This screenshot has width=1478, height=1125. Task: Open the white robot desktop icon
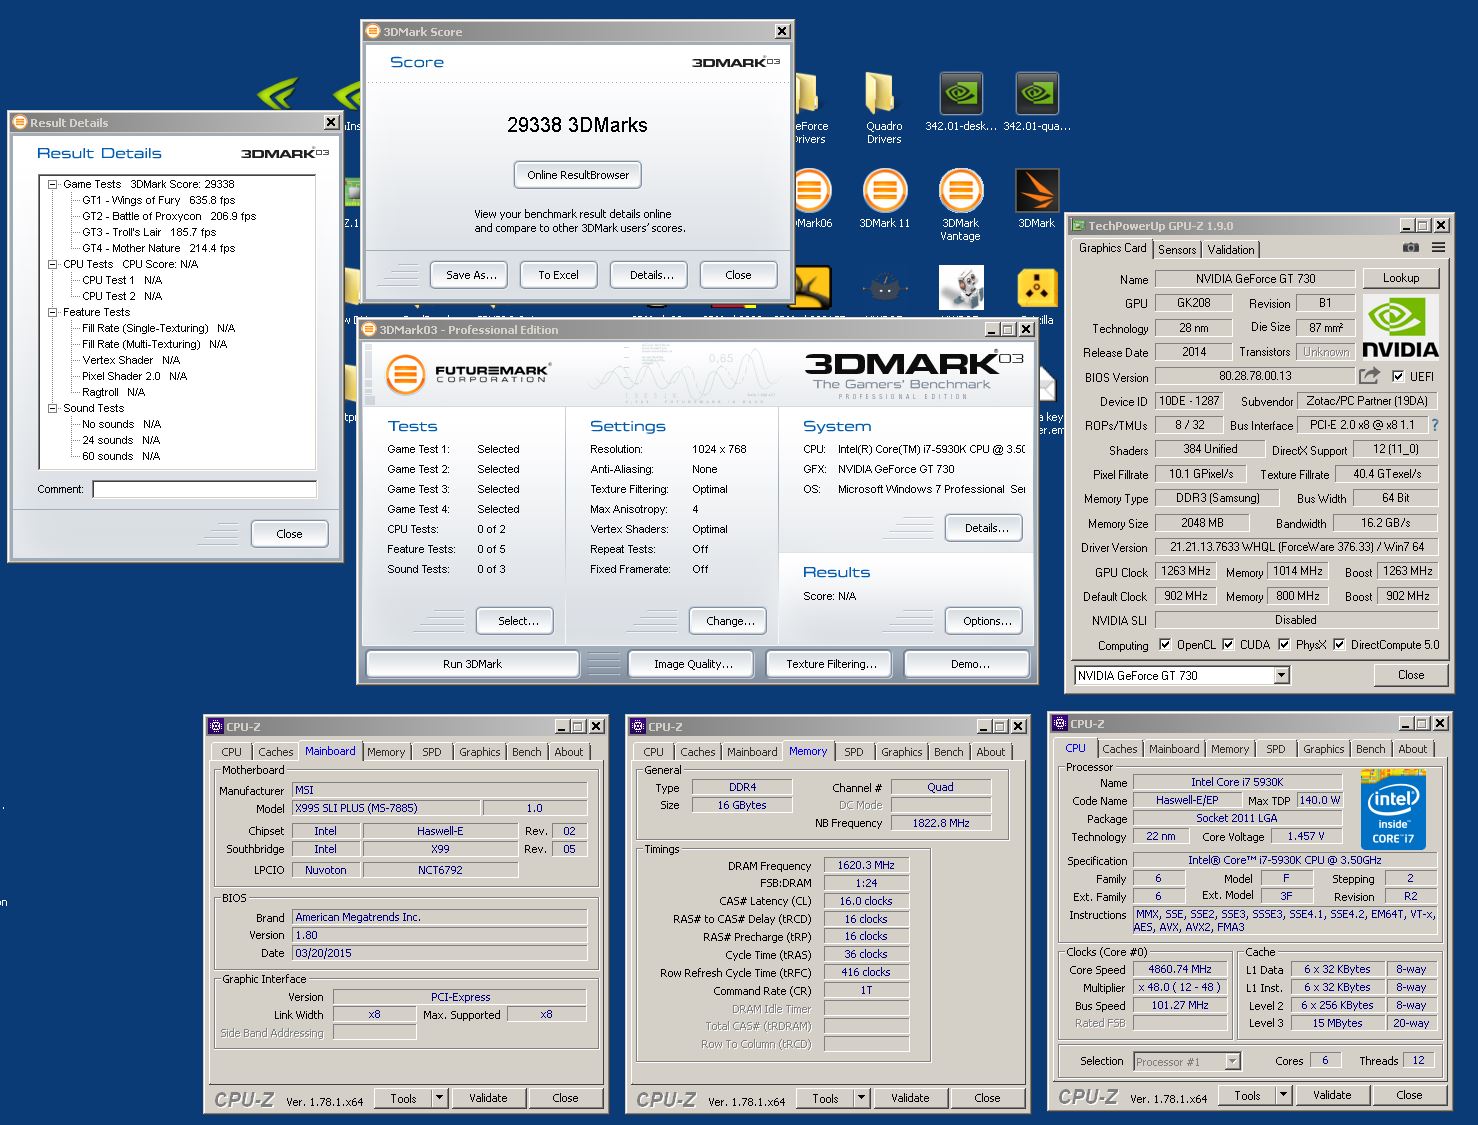[961, 288]
